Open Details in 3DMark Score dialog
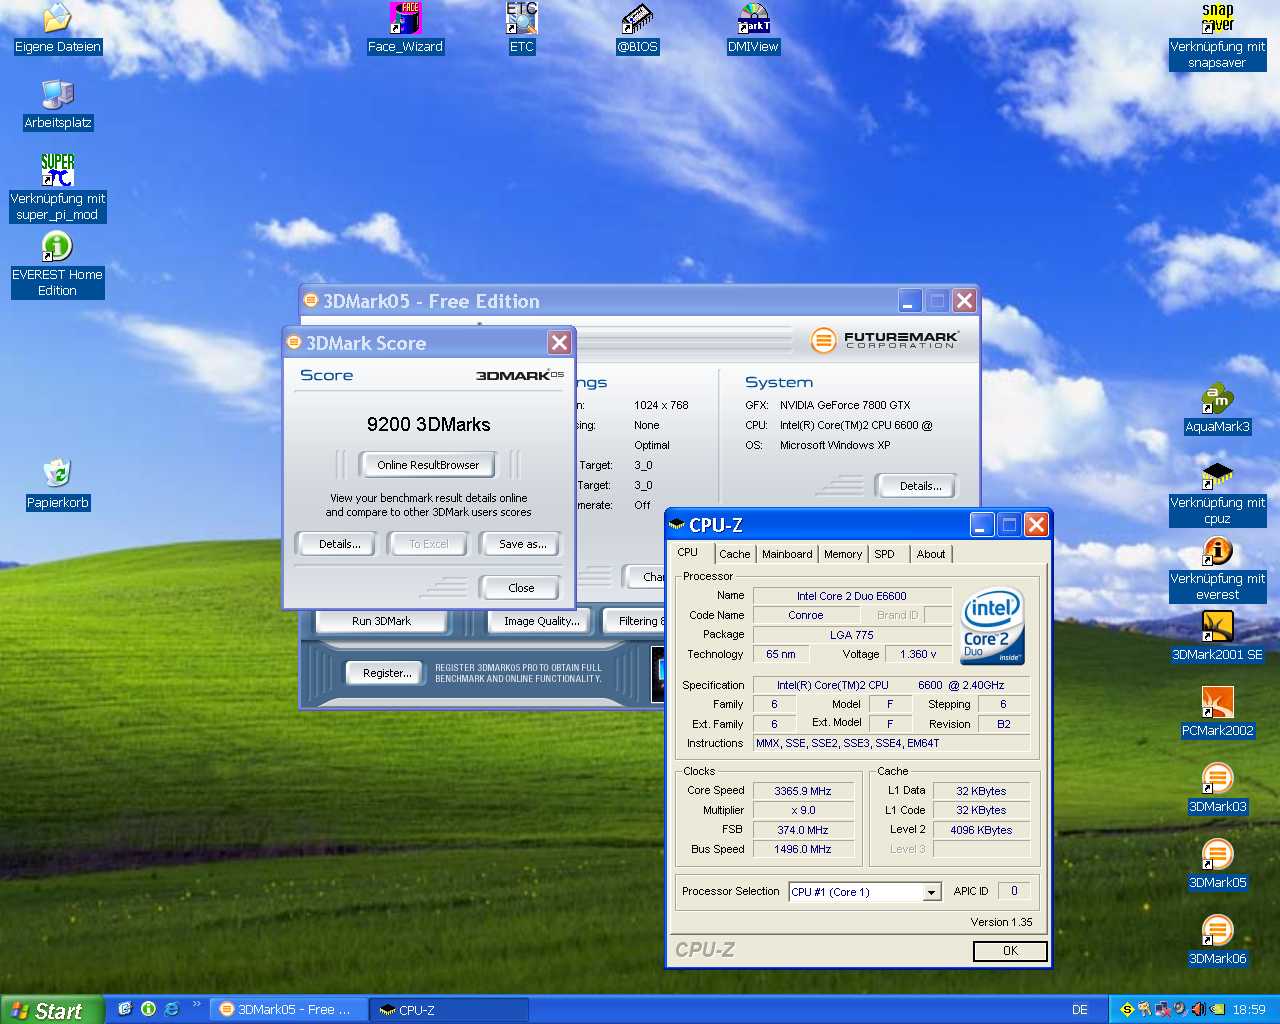 (340, 544)
